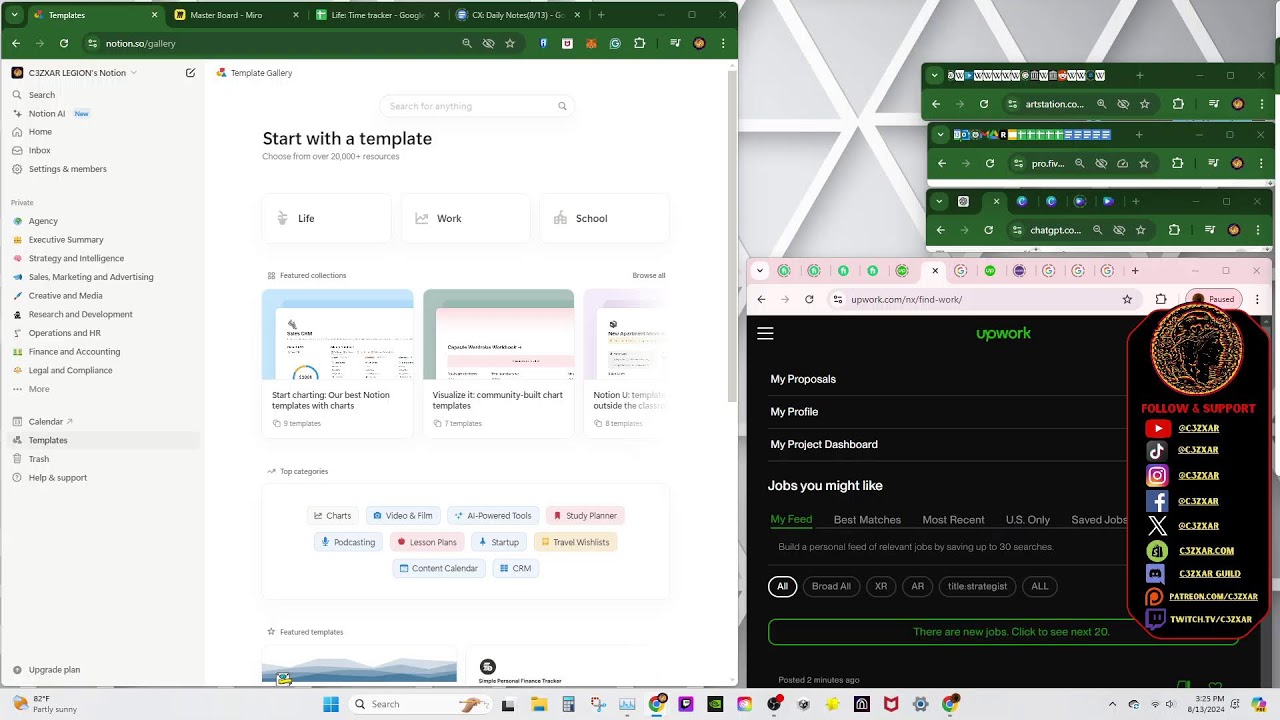
Task: Select the AI-Powered Tools category chip
Action: 492,516
